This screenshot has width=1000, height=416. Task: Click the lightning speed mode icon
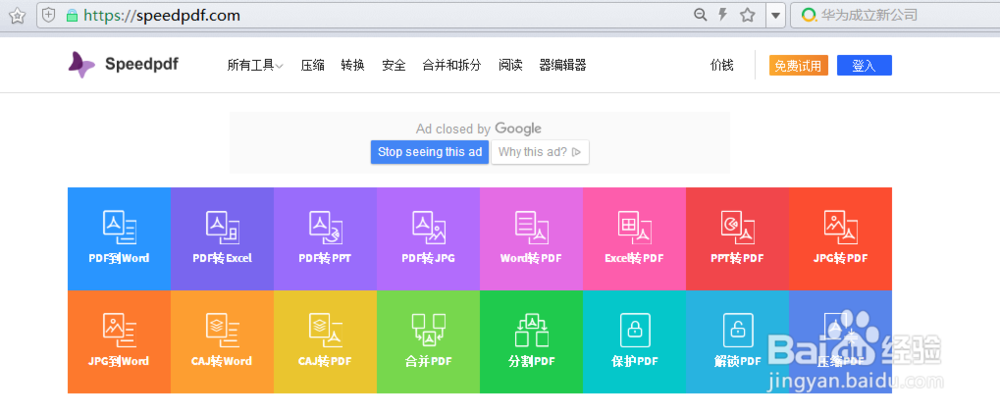[723, 15]
